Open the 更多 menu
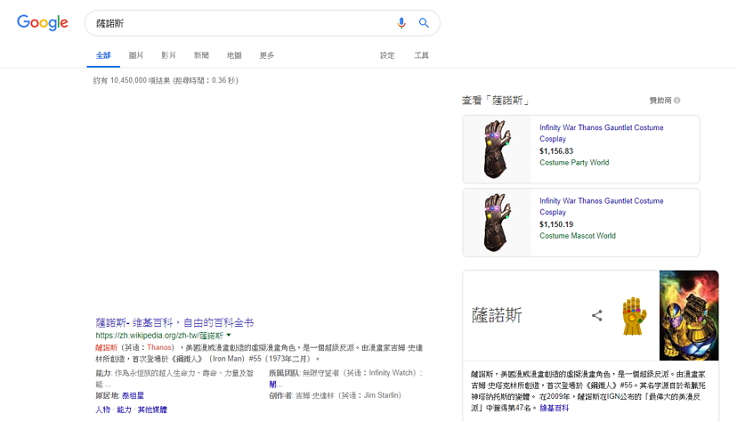The width and height of the screenshot is (737, 422). (267, 55)
